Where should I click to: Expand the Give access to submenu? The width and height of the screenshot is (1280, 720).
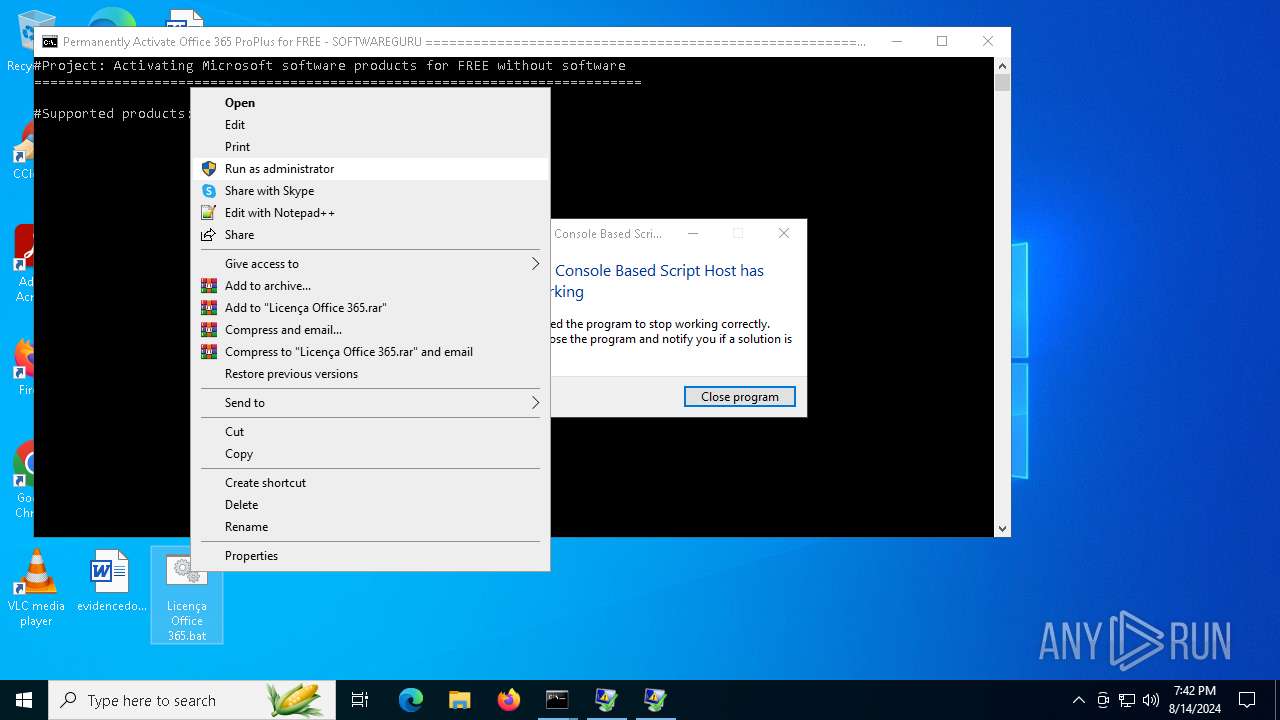[370, 264]
